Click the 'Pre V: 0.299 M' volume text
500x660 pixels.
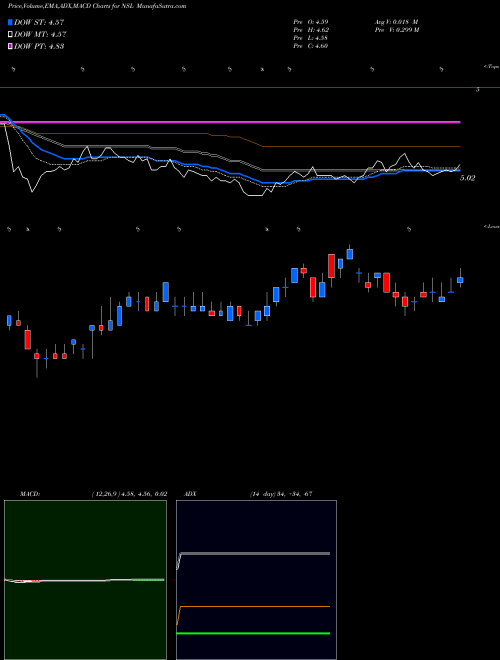396,30
